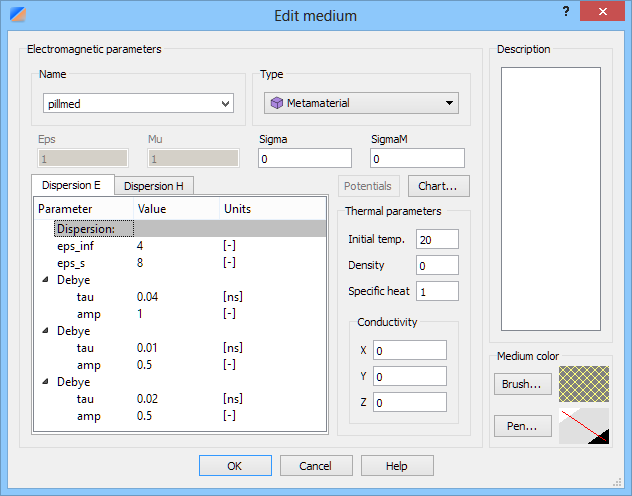This screenshot has height=496, width=632.
Task: Cancel the Edit medium dialog
Action: [x=316, y=466]
